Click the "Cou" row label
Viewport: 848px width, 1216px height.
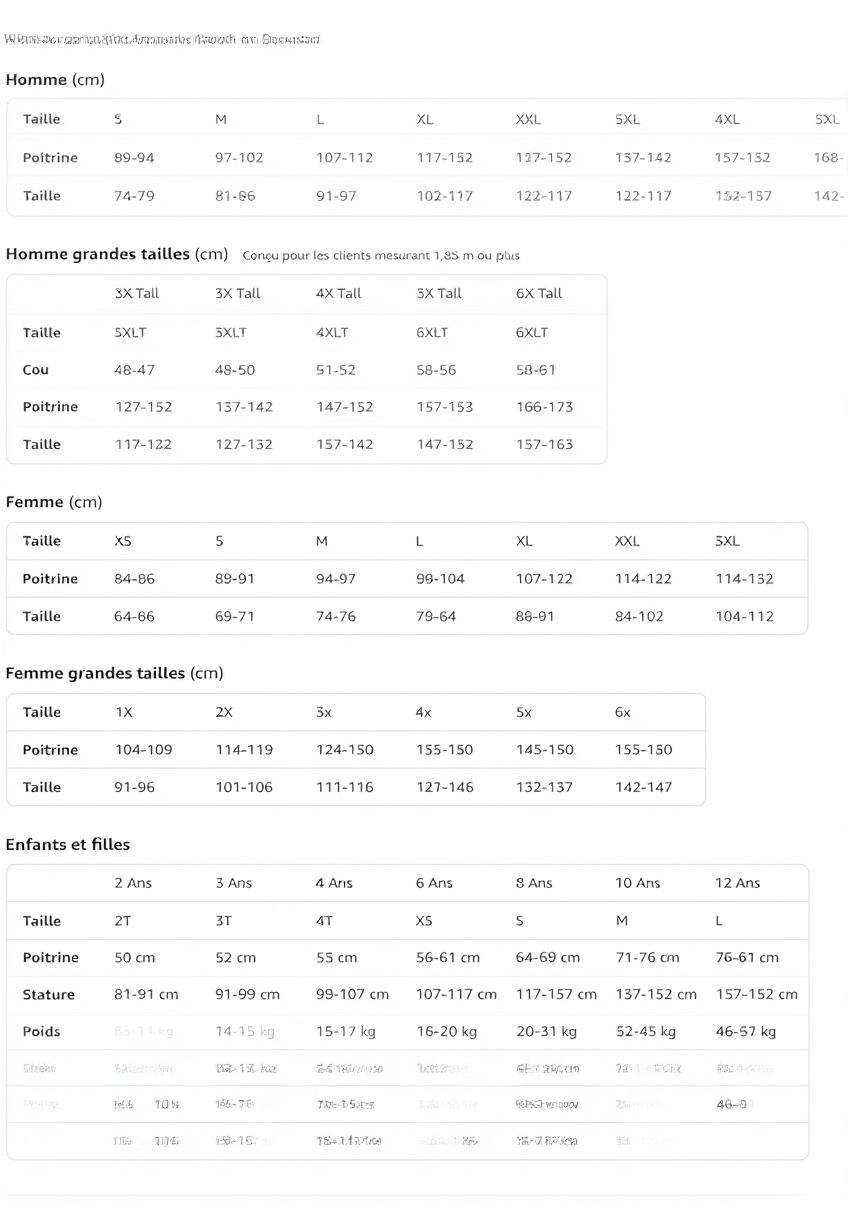pos(36,370)
